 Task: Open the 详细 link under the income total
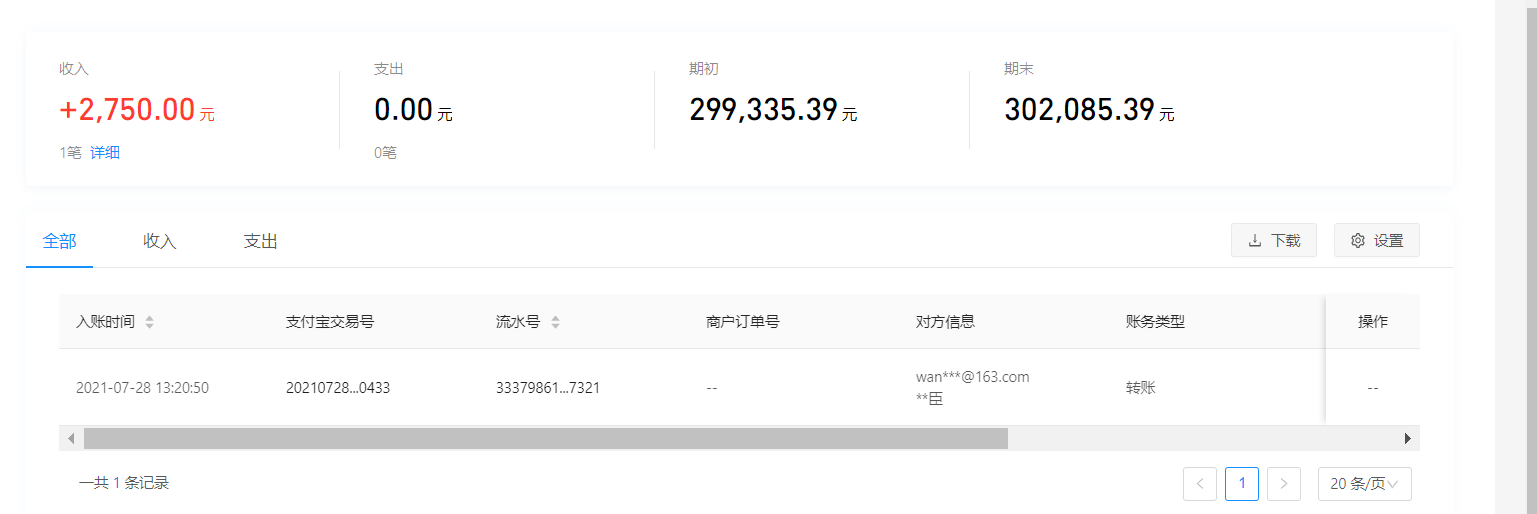tap(105, 153)
